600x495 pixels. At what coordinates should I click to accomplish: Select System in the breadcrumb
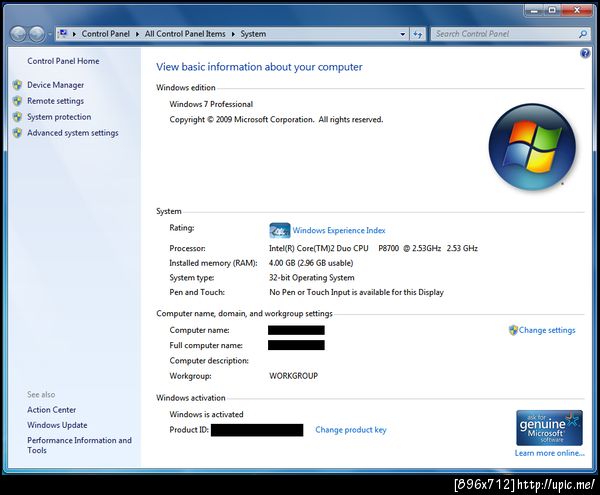click(x=253, y=34)
